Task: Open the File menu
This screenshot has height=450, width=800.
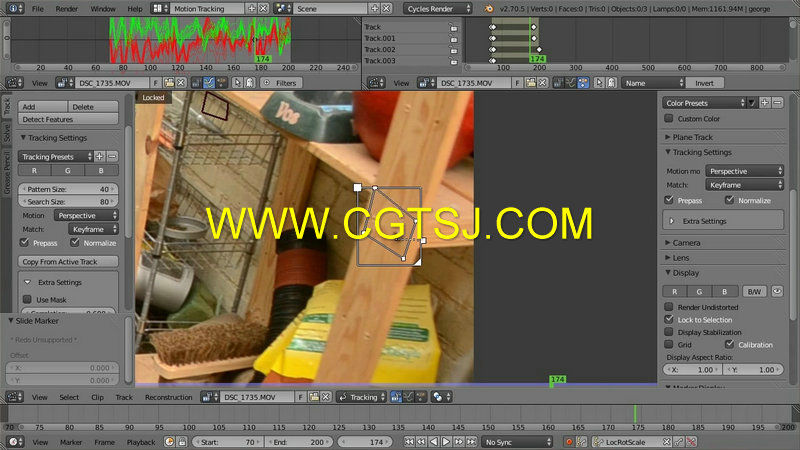Action: (38, 9)
